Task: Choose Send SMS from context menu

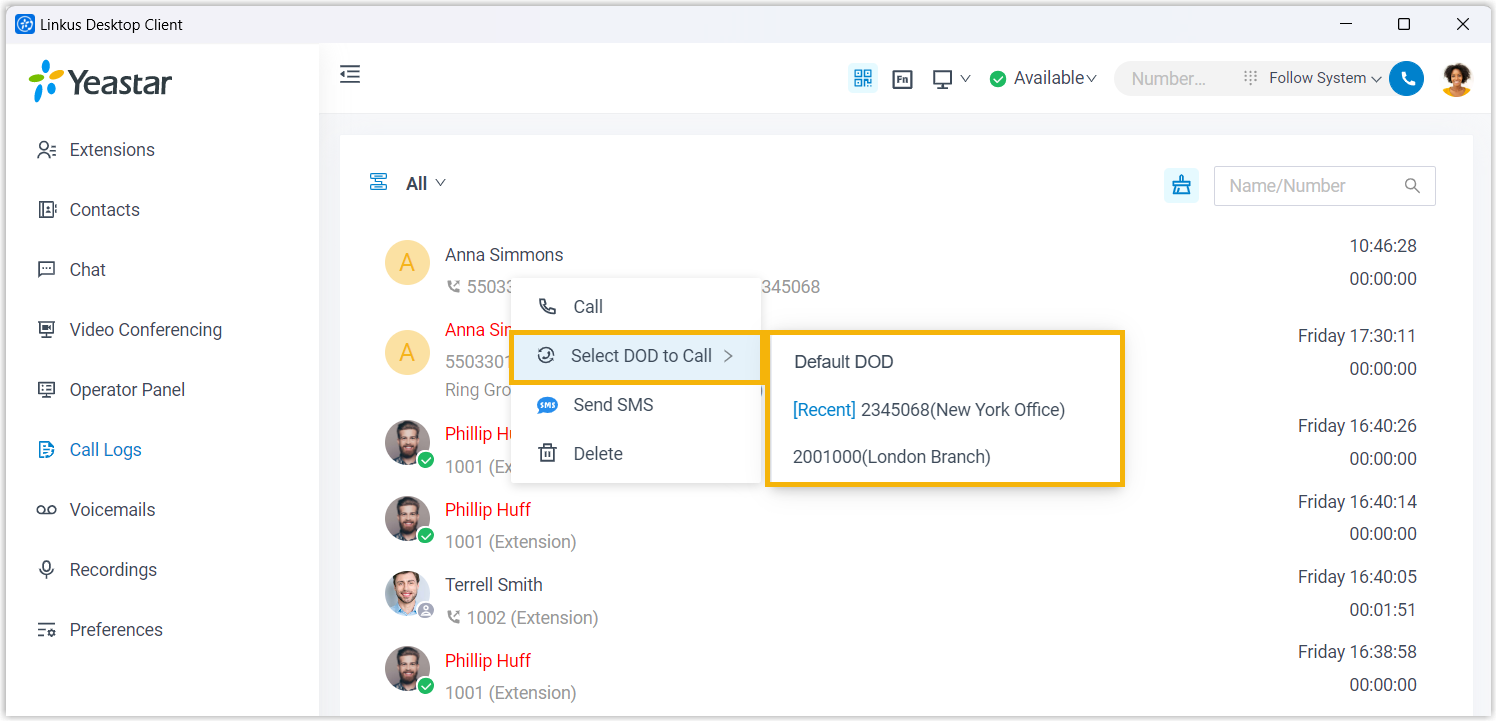Action: [x=636, y=405]
